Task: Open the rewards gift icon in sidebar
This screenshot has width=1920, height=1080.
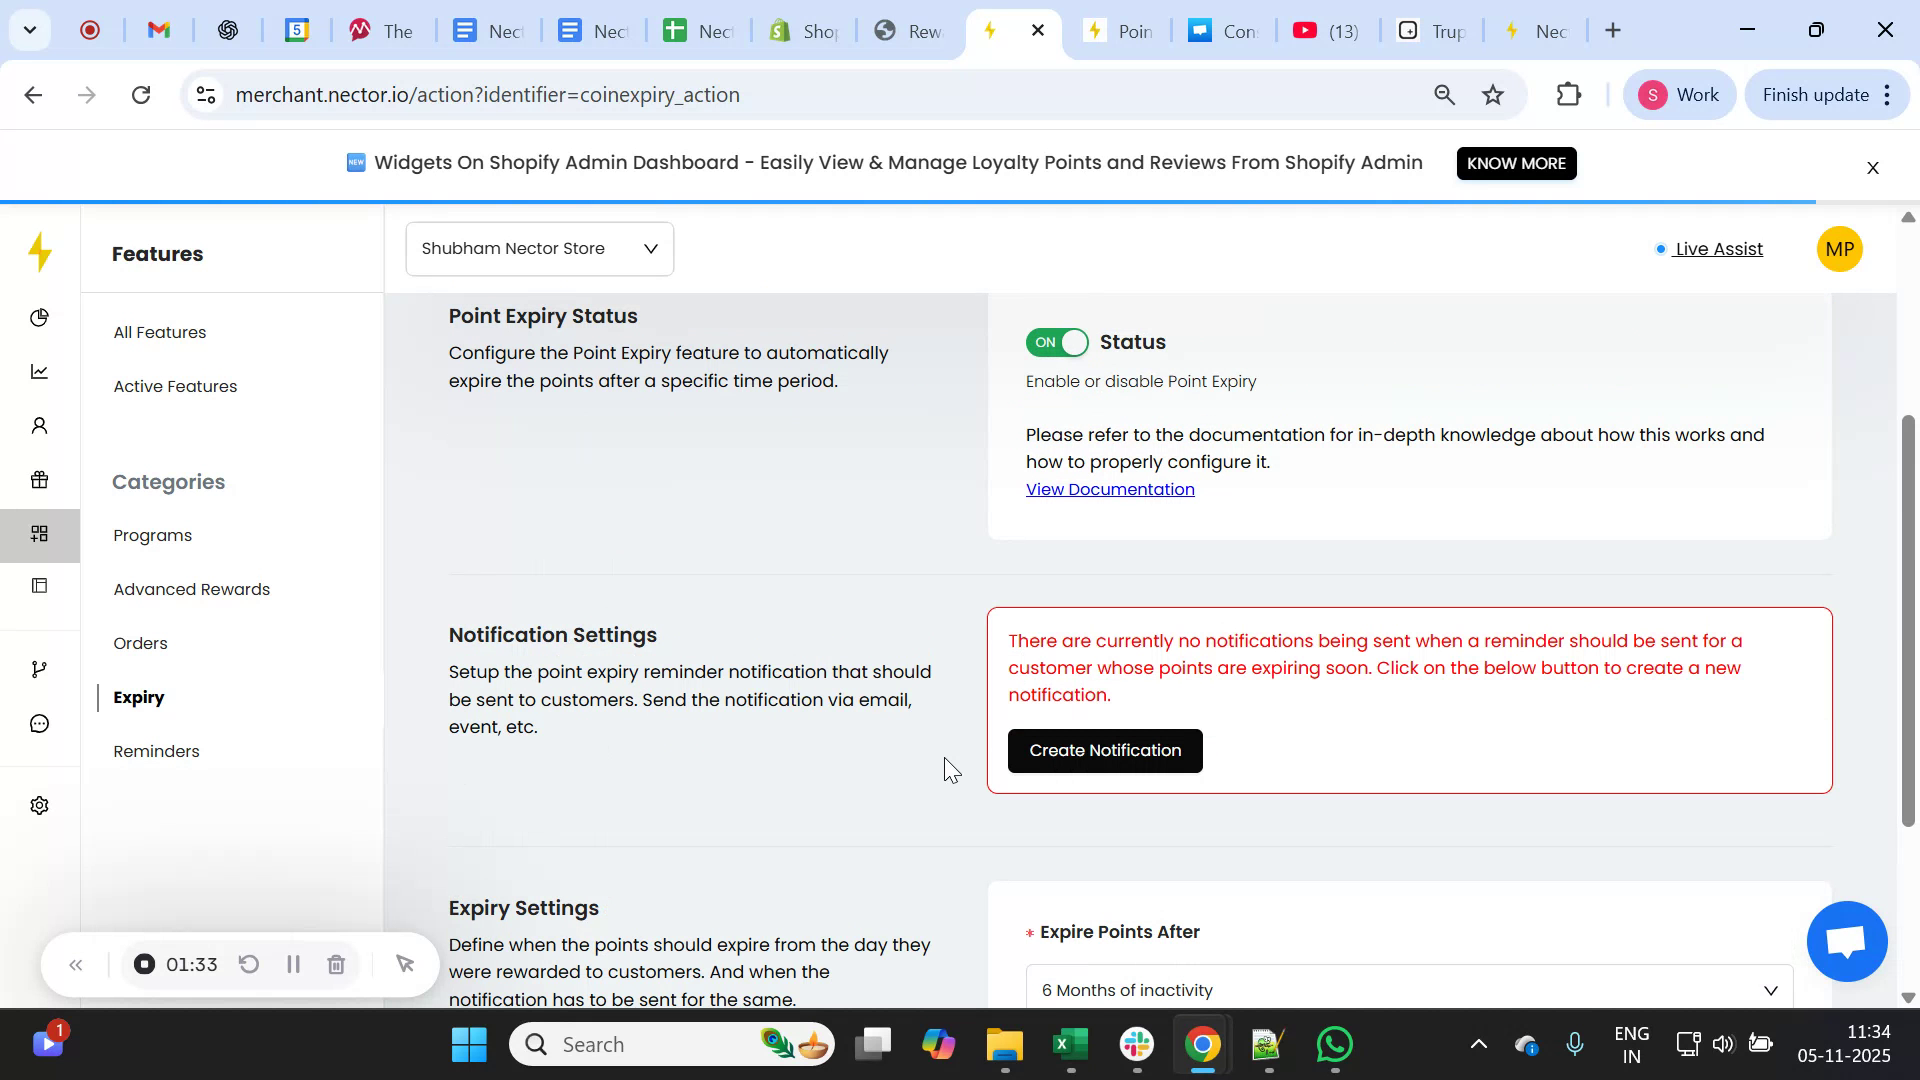Action: tap(39, 480)
